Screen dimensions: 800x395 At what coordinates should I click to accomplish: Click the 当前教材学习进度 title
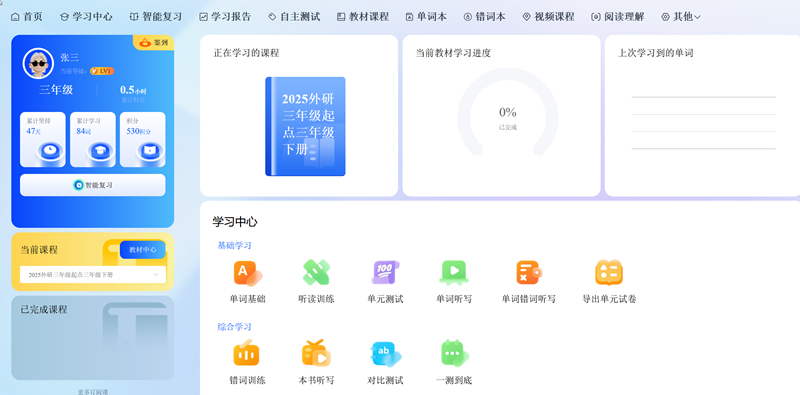pos(453,53)
